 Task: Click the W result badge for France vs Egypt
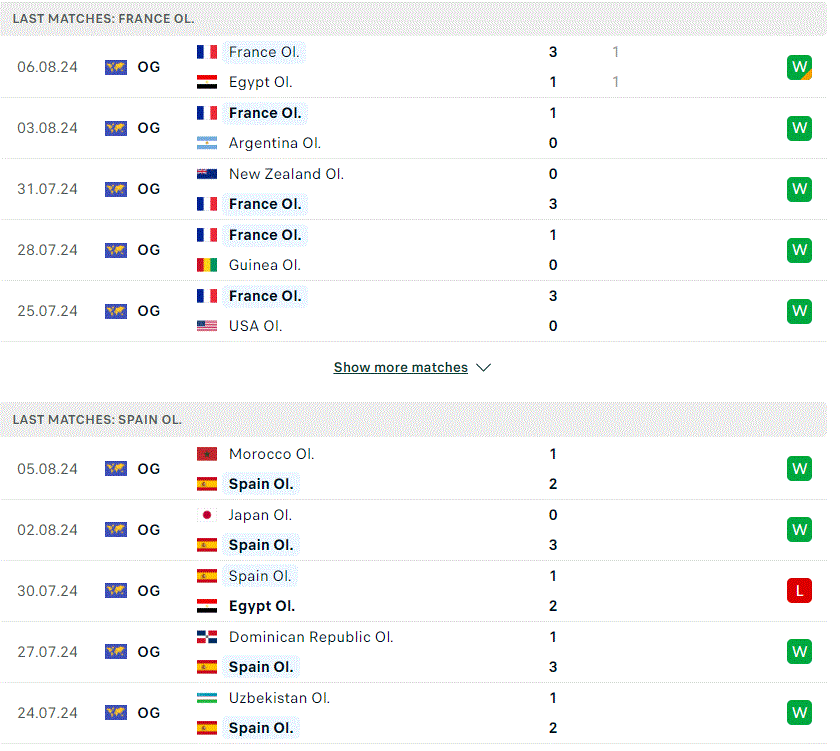[799, 67]
